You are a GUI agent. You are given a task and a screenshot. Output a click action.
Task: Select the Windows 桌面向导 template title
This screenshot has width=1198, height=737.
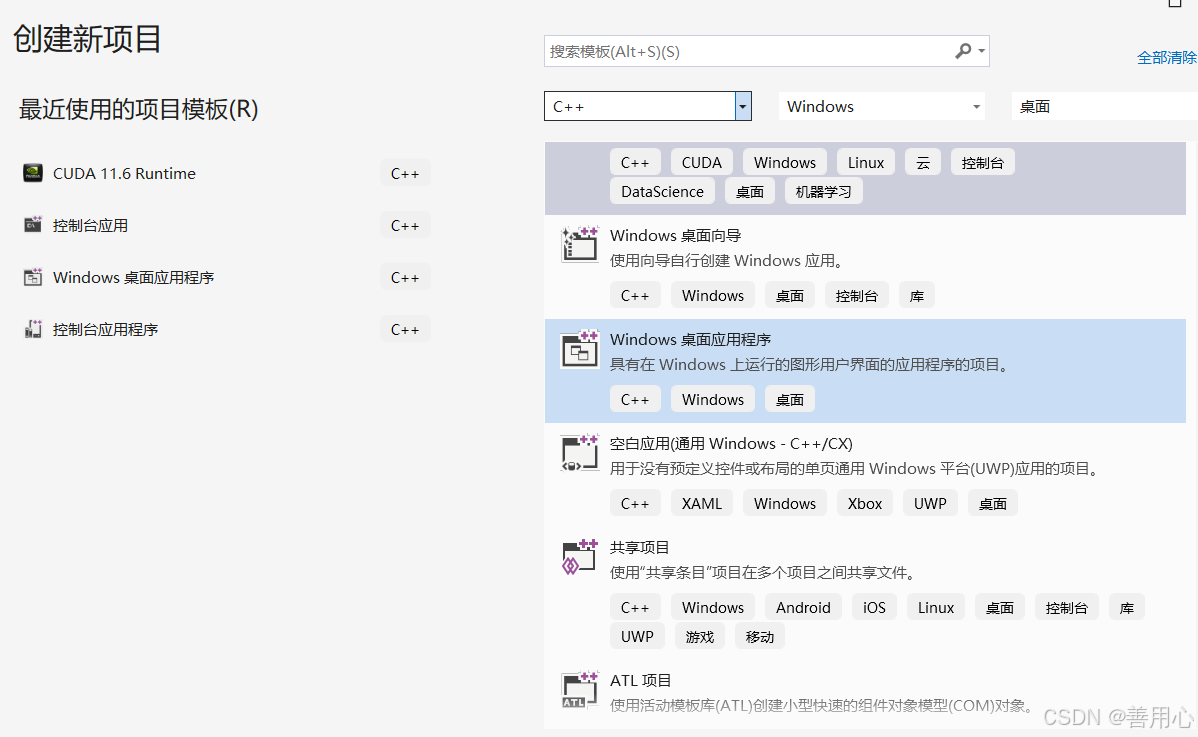675,235
